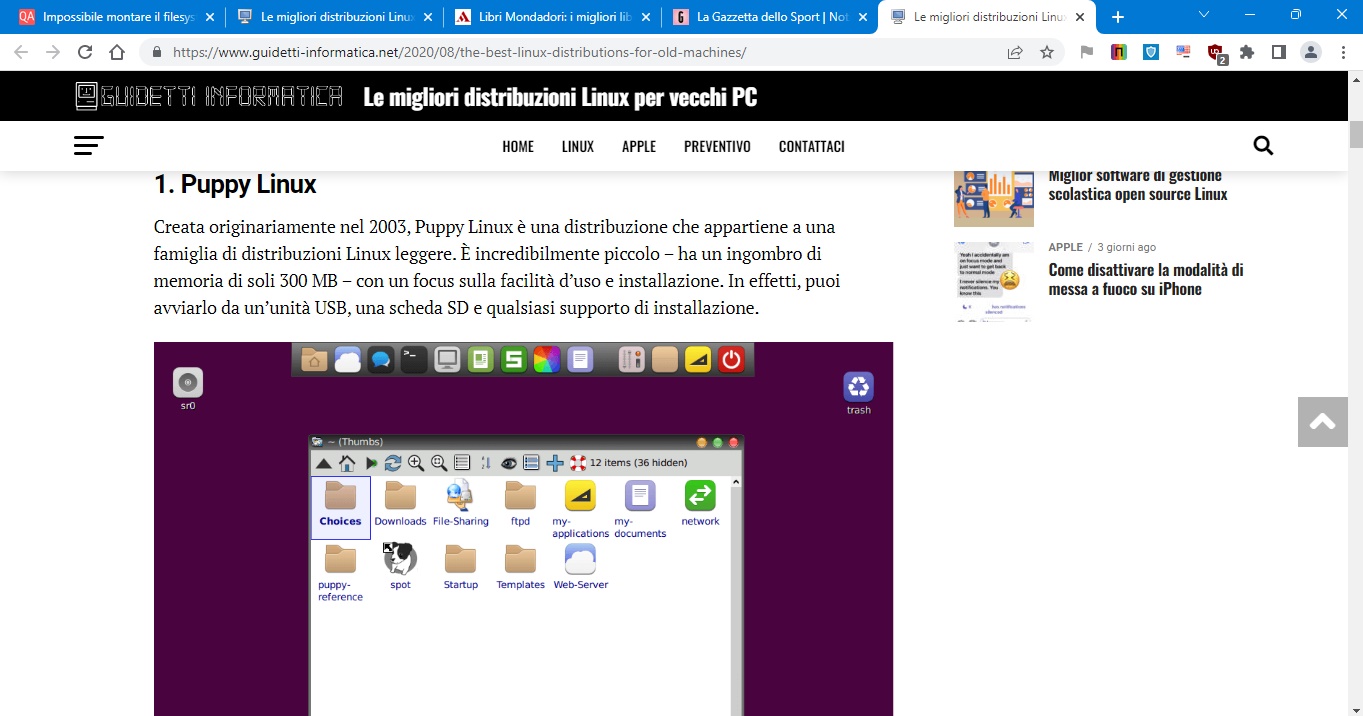Open the Extensions puzzle menu
The height and width of the screenshot is (716, 1363).
coord(1247,53)
